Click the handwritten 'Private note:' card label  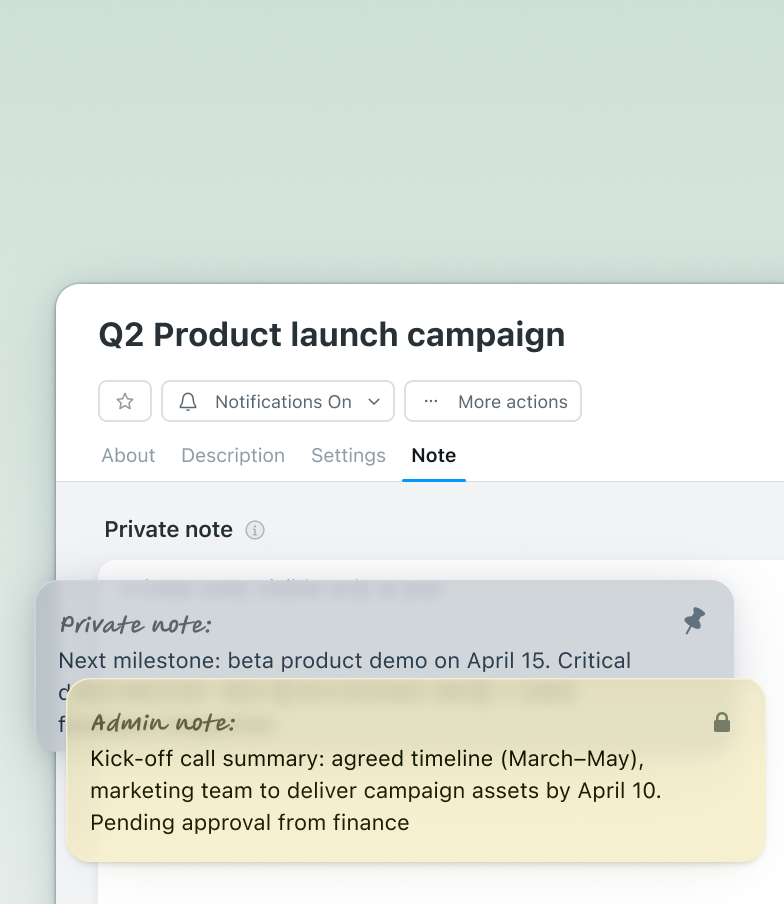[x=136, y=625]
